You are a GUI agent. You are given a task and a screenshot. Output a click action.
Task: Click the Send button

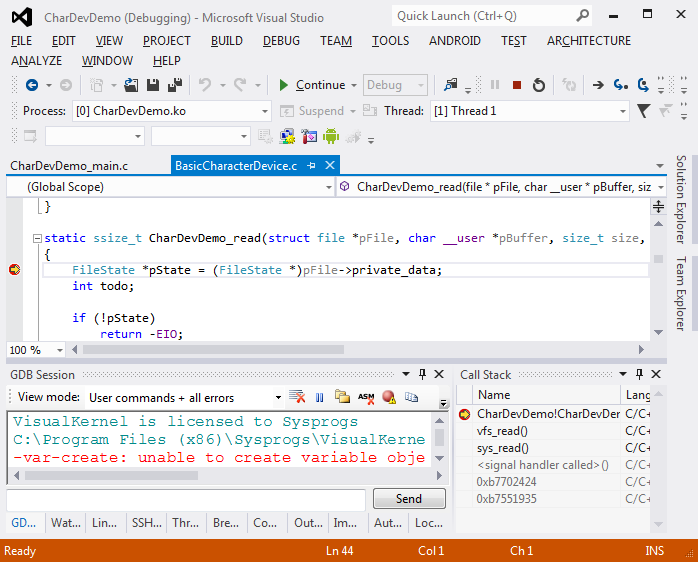coord(409,499)
